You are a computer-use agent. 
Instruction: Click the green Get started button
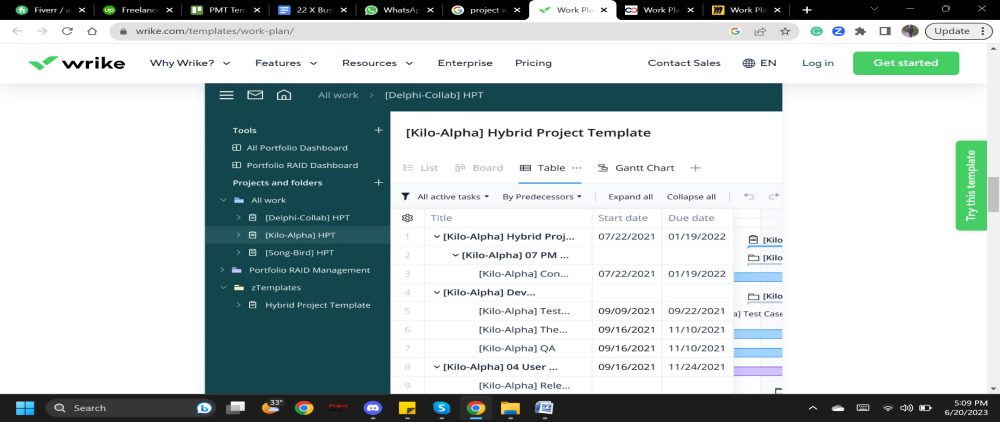[x=905, y=63]
